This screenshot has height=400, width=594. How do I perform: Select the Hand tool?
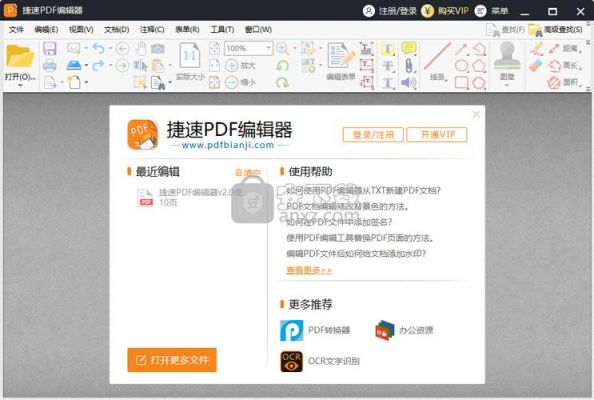pos(141,48)
